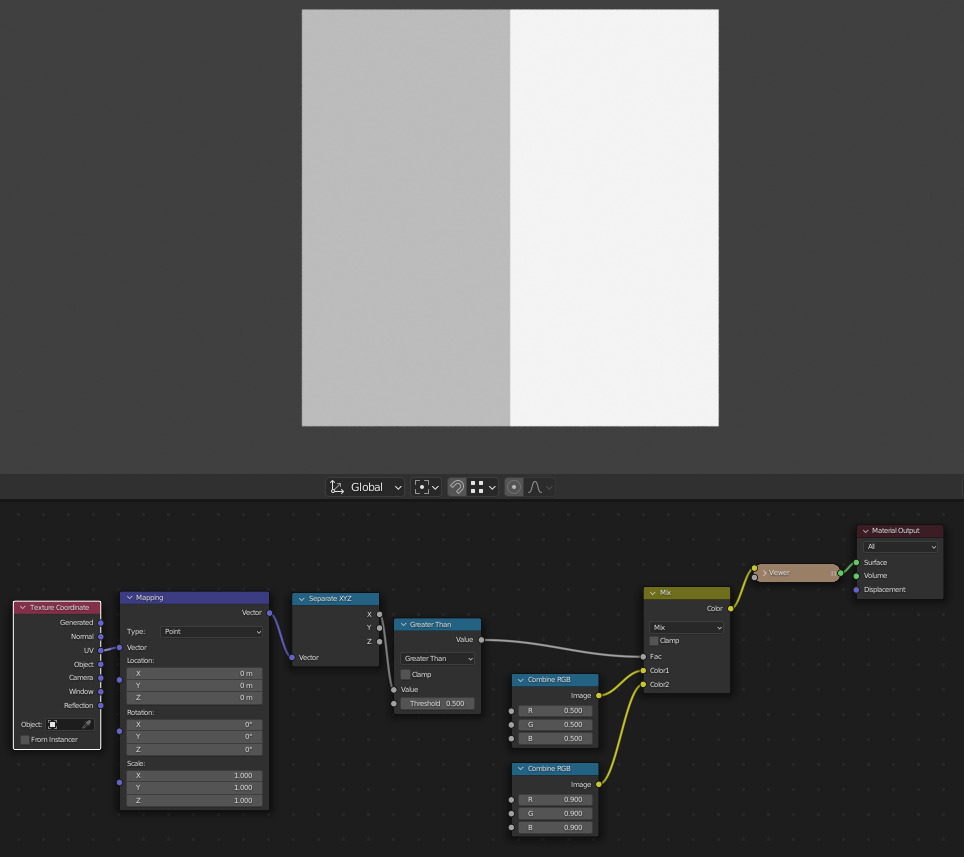Click the Mix node Color output socket
The image size is (964, 857).
click(x=730, y=609)
